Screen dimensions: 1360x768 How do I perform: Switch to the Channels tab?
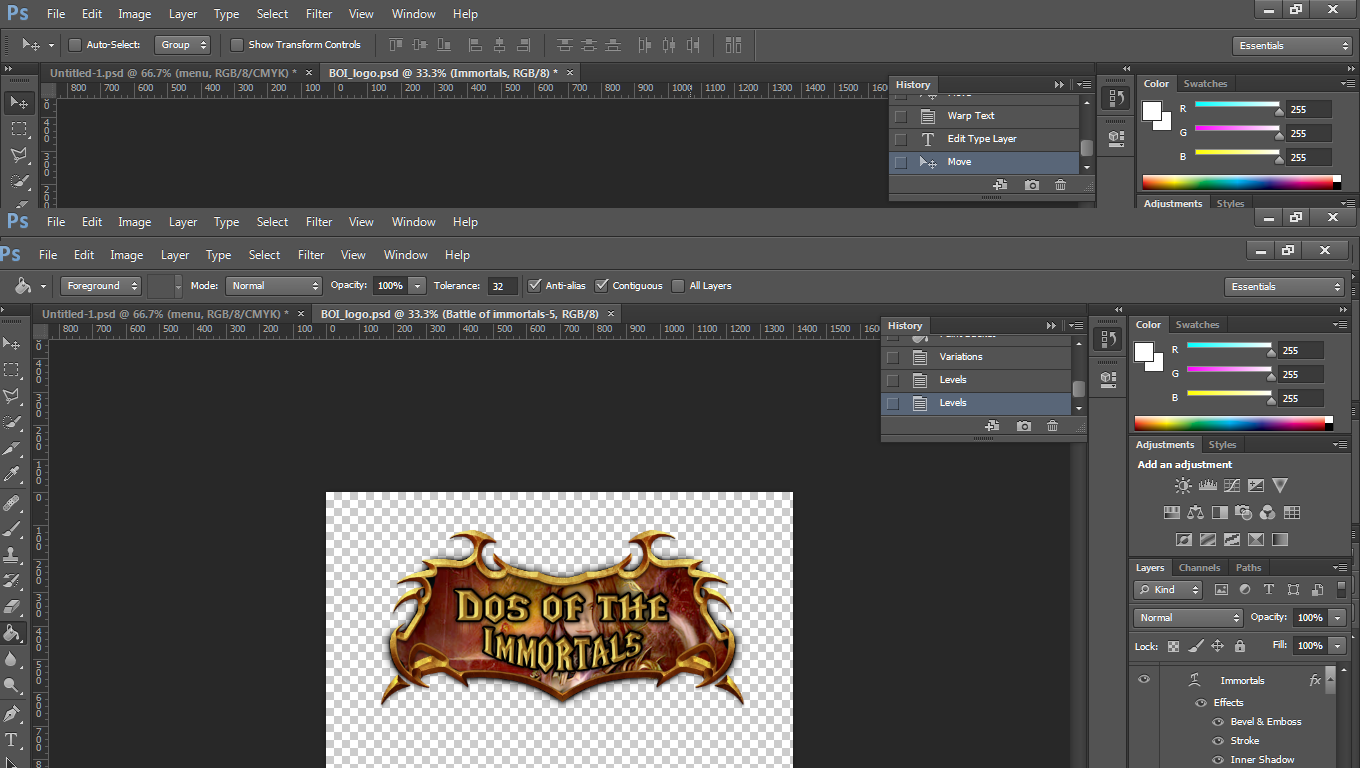click(1199, 568)
